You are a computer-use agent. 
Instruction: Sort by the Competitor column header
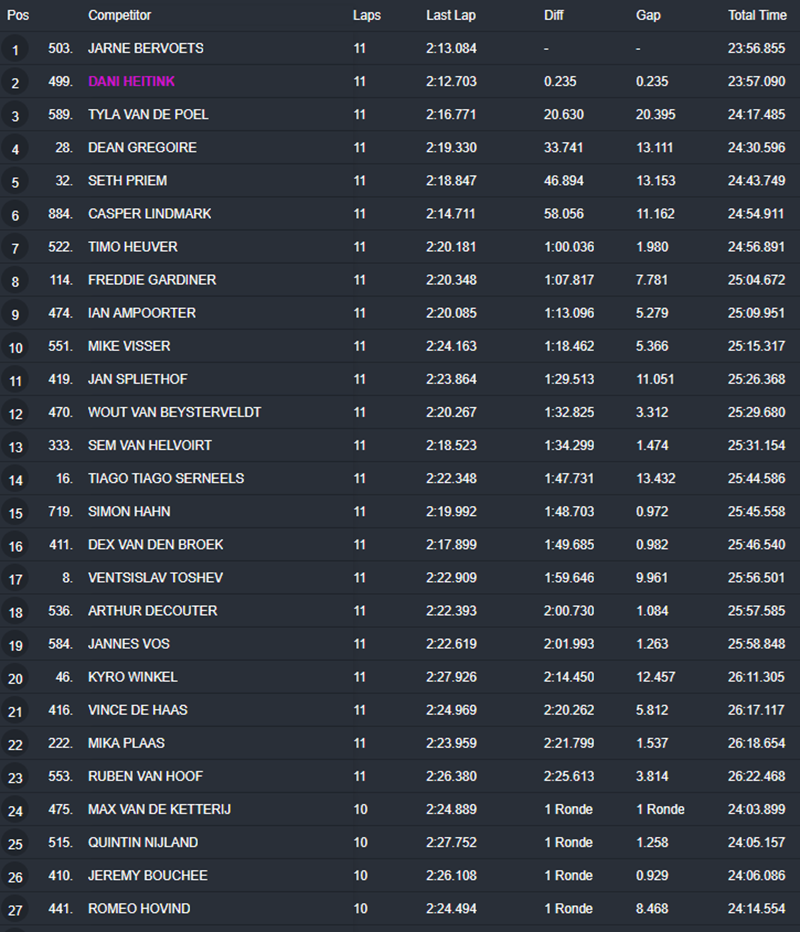tap(120, 16)
